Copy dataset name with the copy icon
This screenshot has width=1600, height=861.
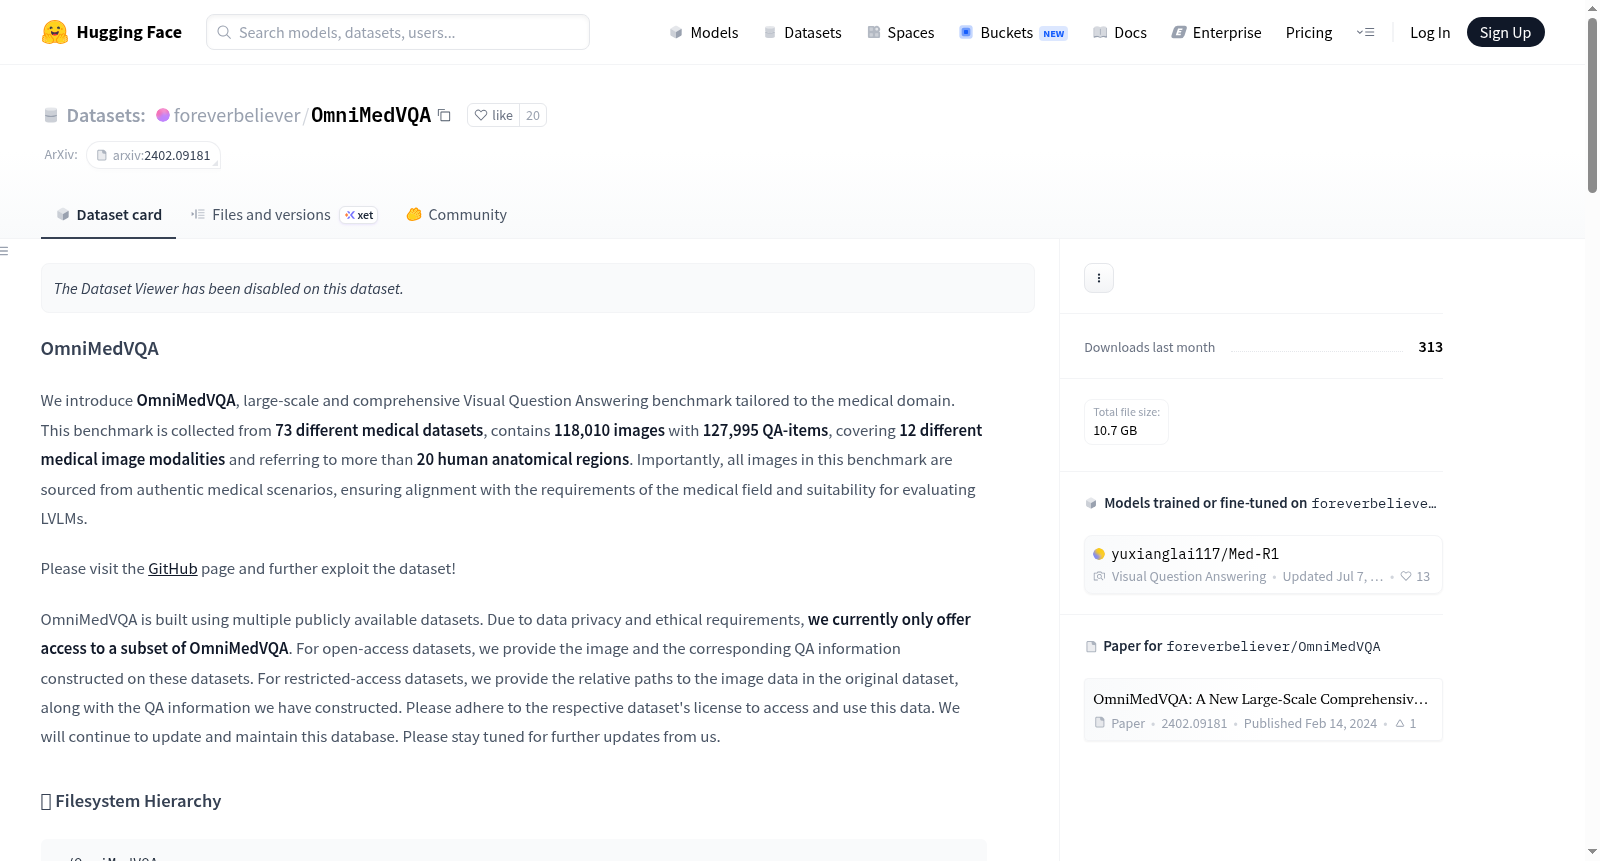[444, 115]
